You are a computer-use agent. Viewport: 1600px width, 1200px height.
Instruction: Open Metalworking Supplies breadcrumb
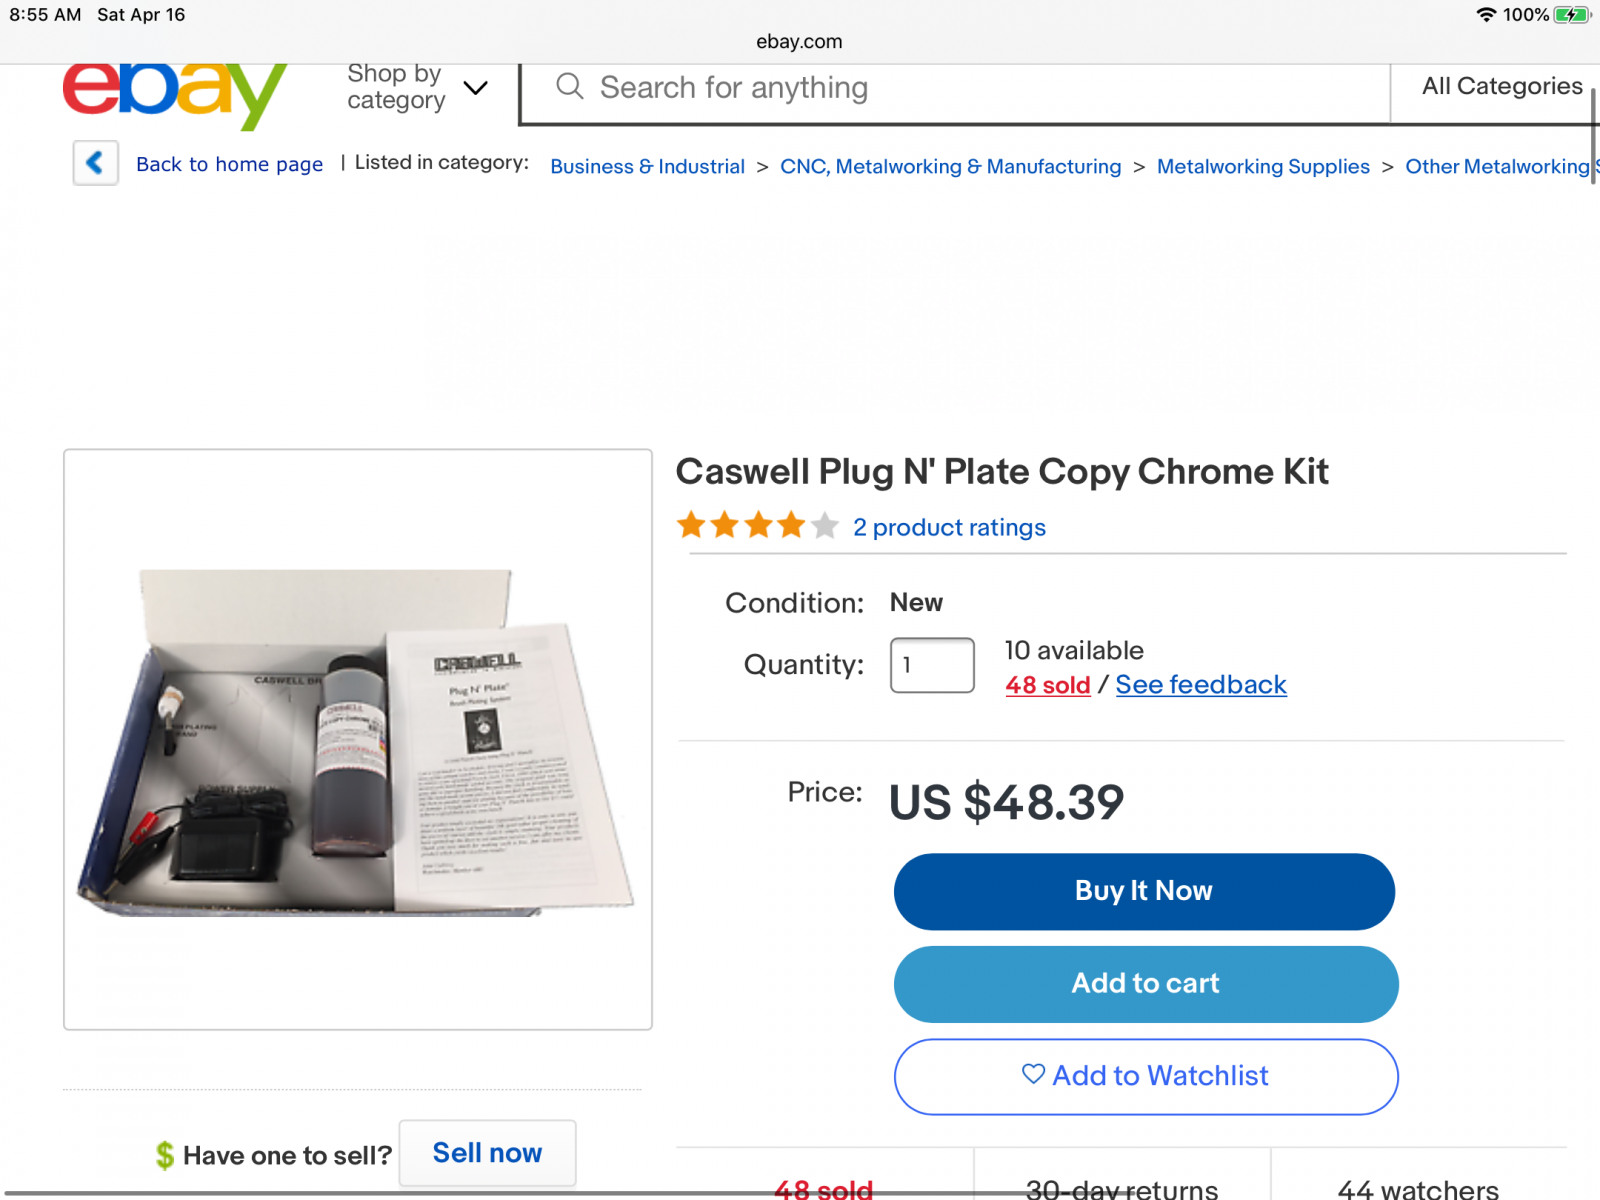click(1263, 166)
